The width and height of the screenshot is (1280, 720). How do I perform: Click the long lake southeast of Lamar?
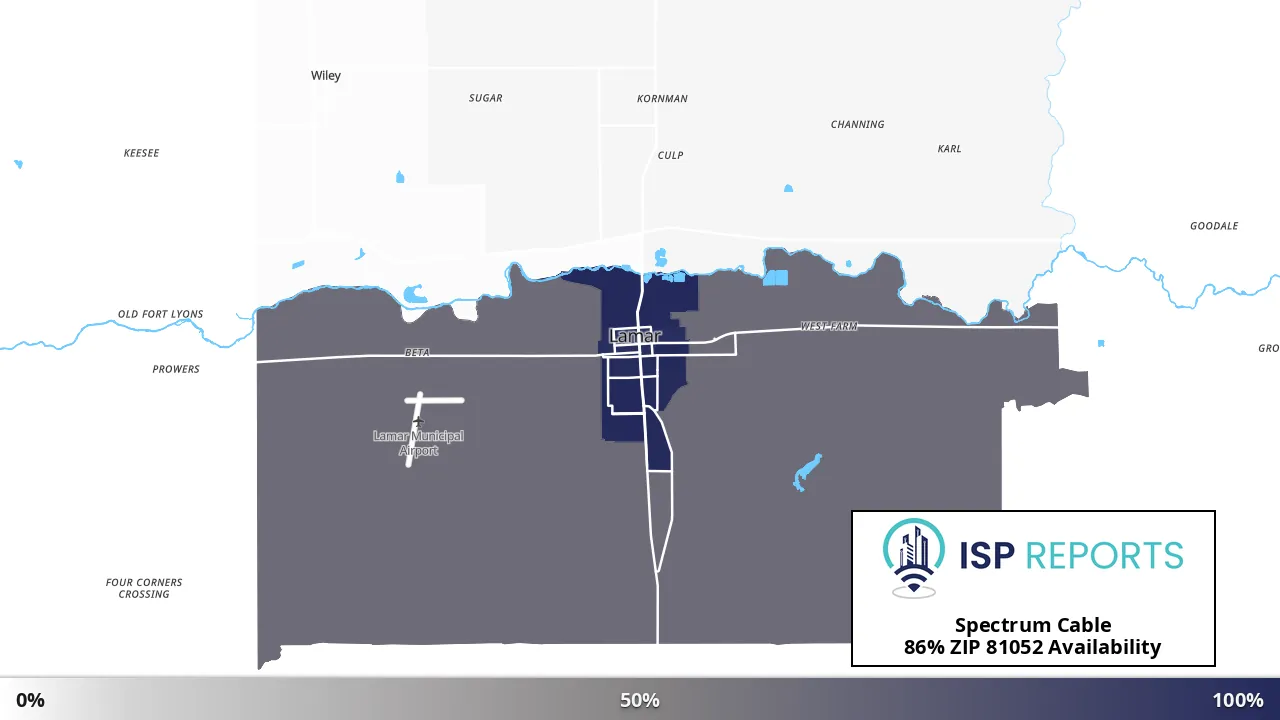(x=807, y=472)
